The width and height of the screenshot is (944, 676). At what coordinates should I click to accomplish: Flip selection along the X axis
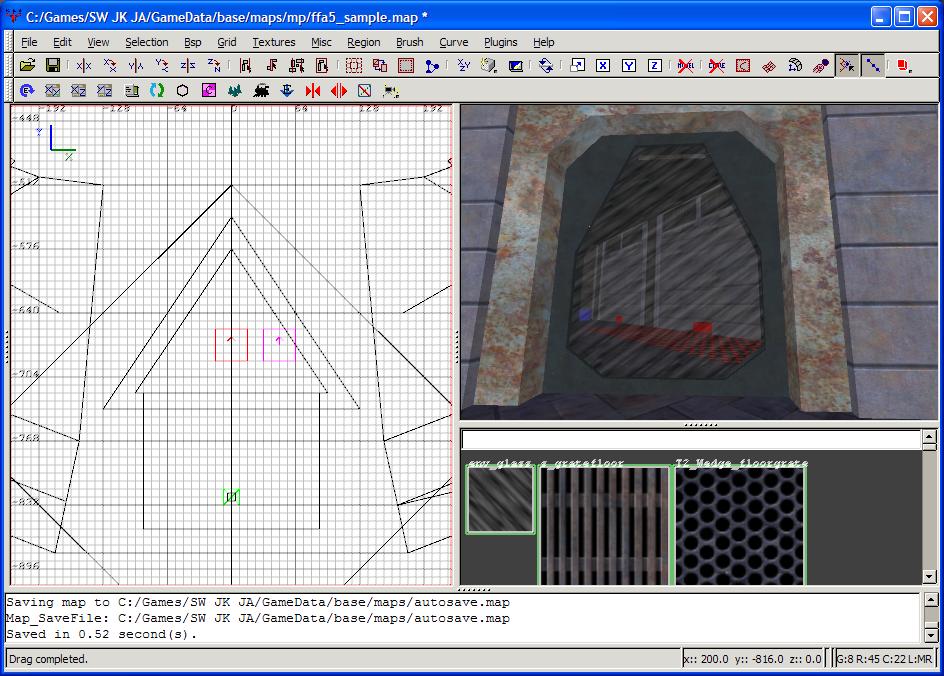click(x=84, y=65)
